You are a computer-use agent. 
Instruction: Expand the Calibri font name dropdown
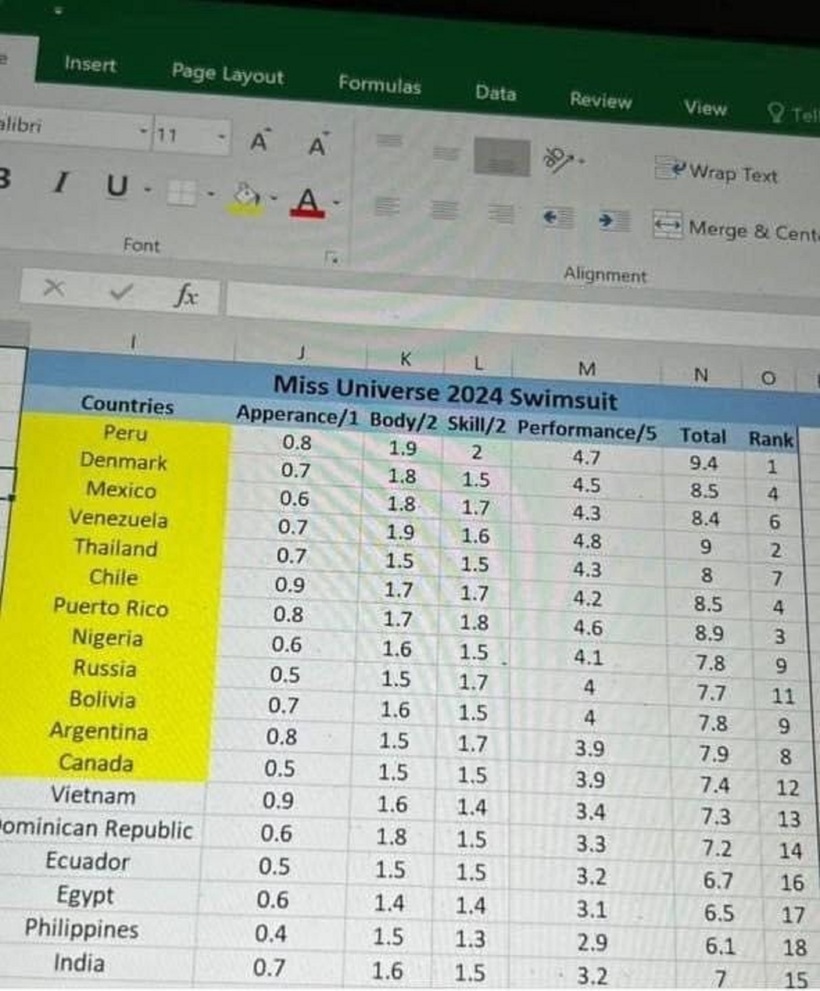(144, 132)
